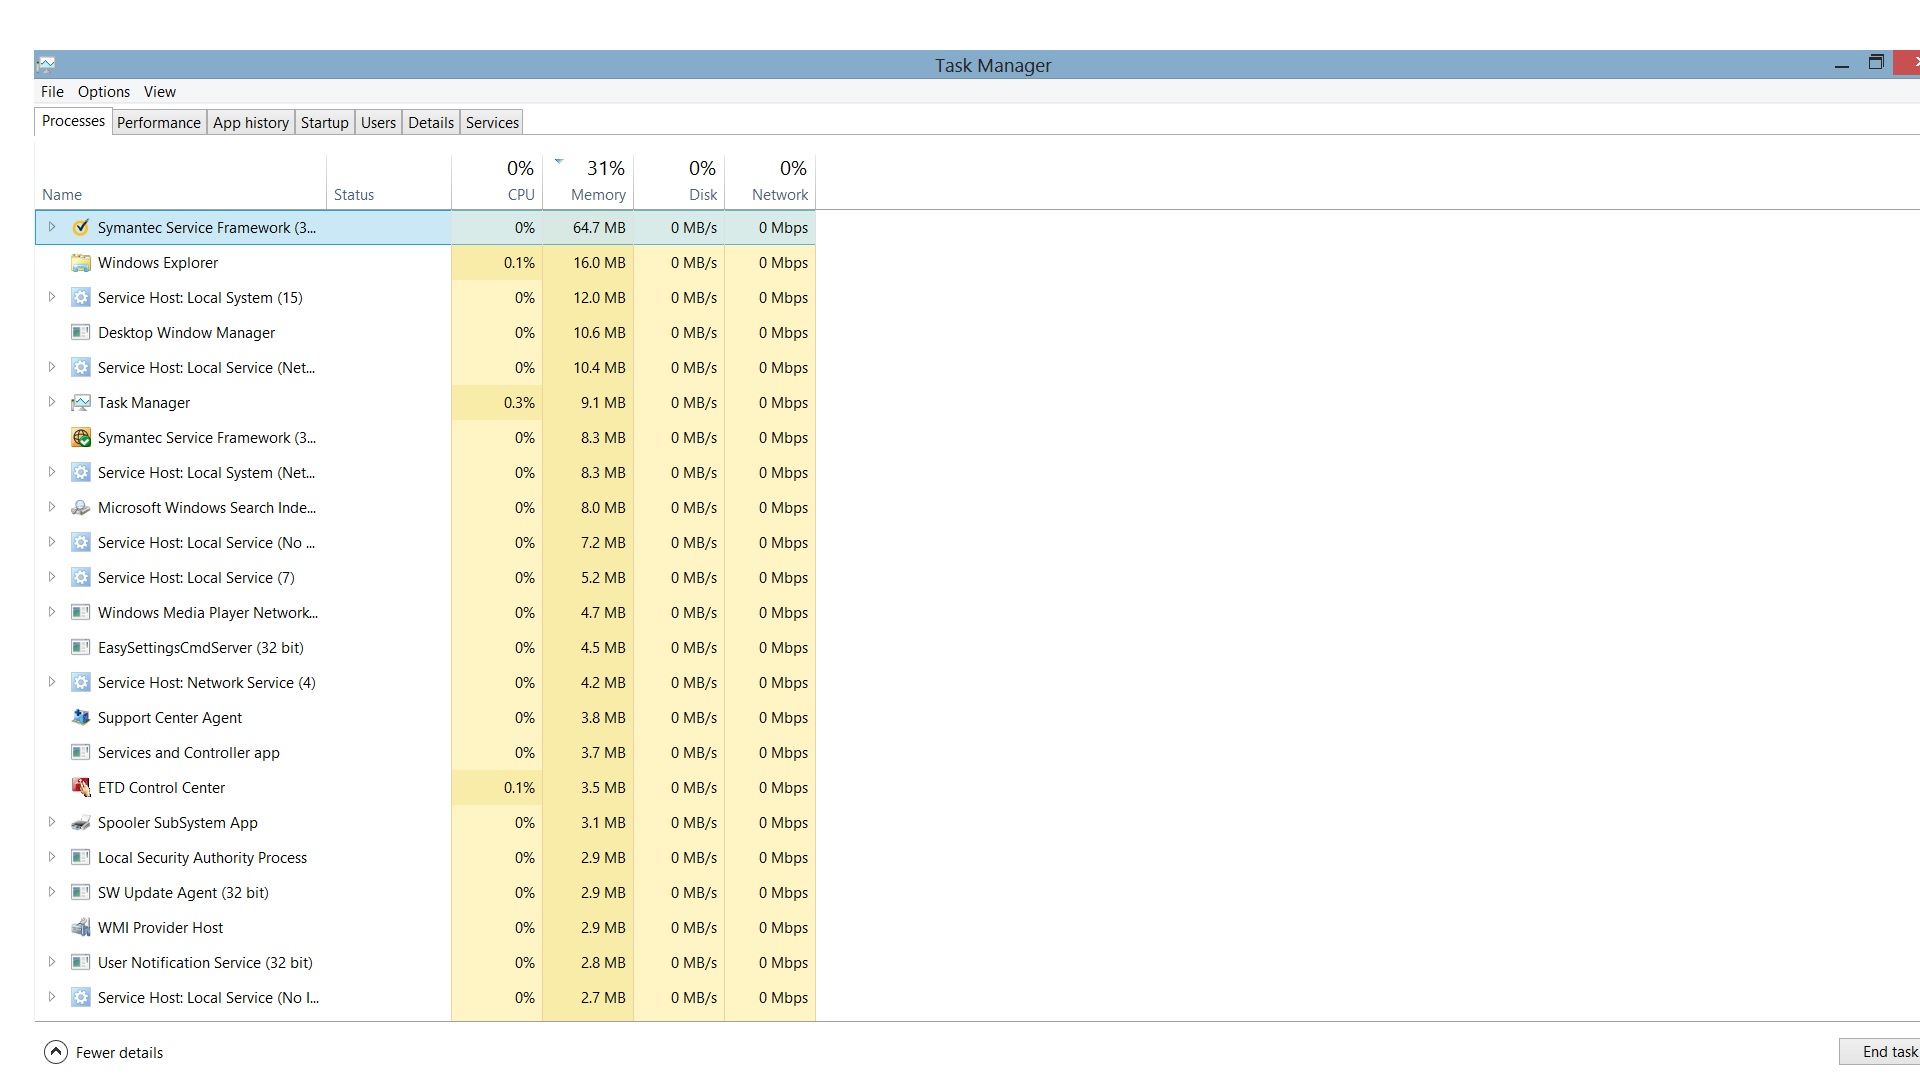The image size is (1920, 1080).
Task: Select the ETD Control Center name
Action: pos(161,788)
